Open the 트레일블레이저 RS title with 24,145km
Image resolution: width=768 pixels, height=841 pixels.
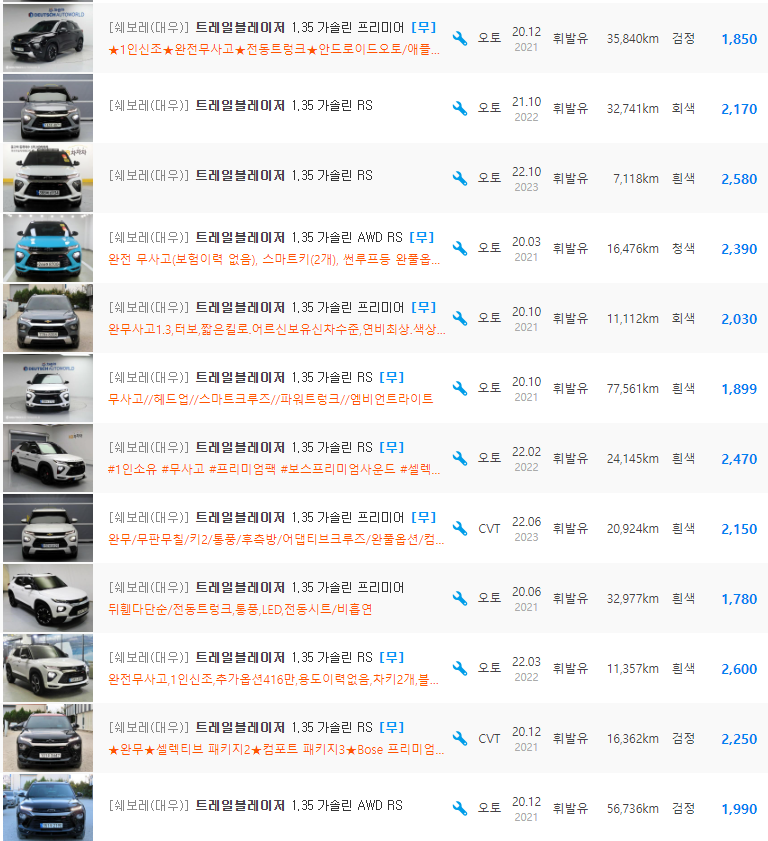point(241,447)
